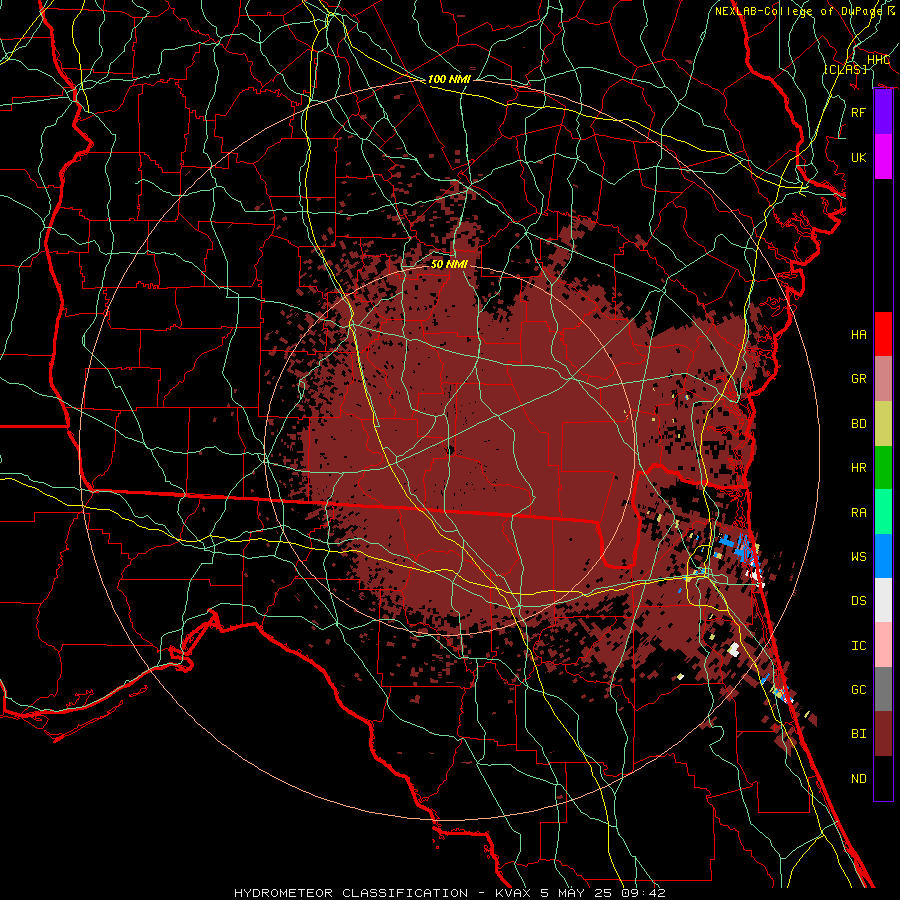Click the HA legend label
The width and height of the screenshot is (900, 900).
tap(859, 335)
